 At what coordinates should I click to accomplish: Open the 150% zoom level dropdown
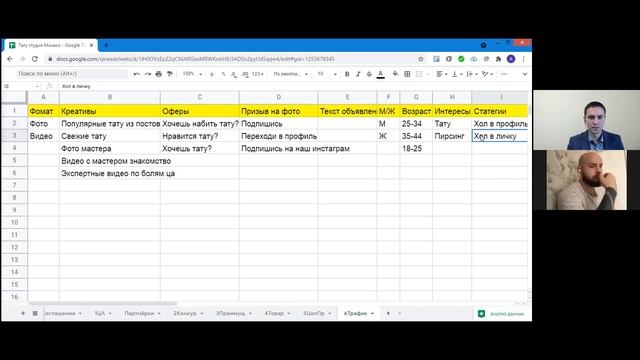(192, 74)
